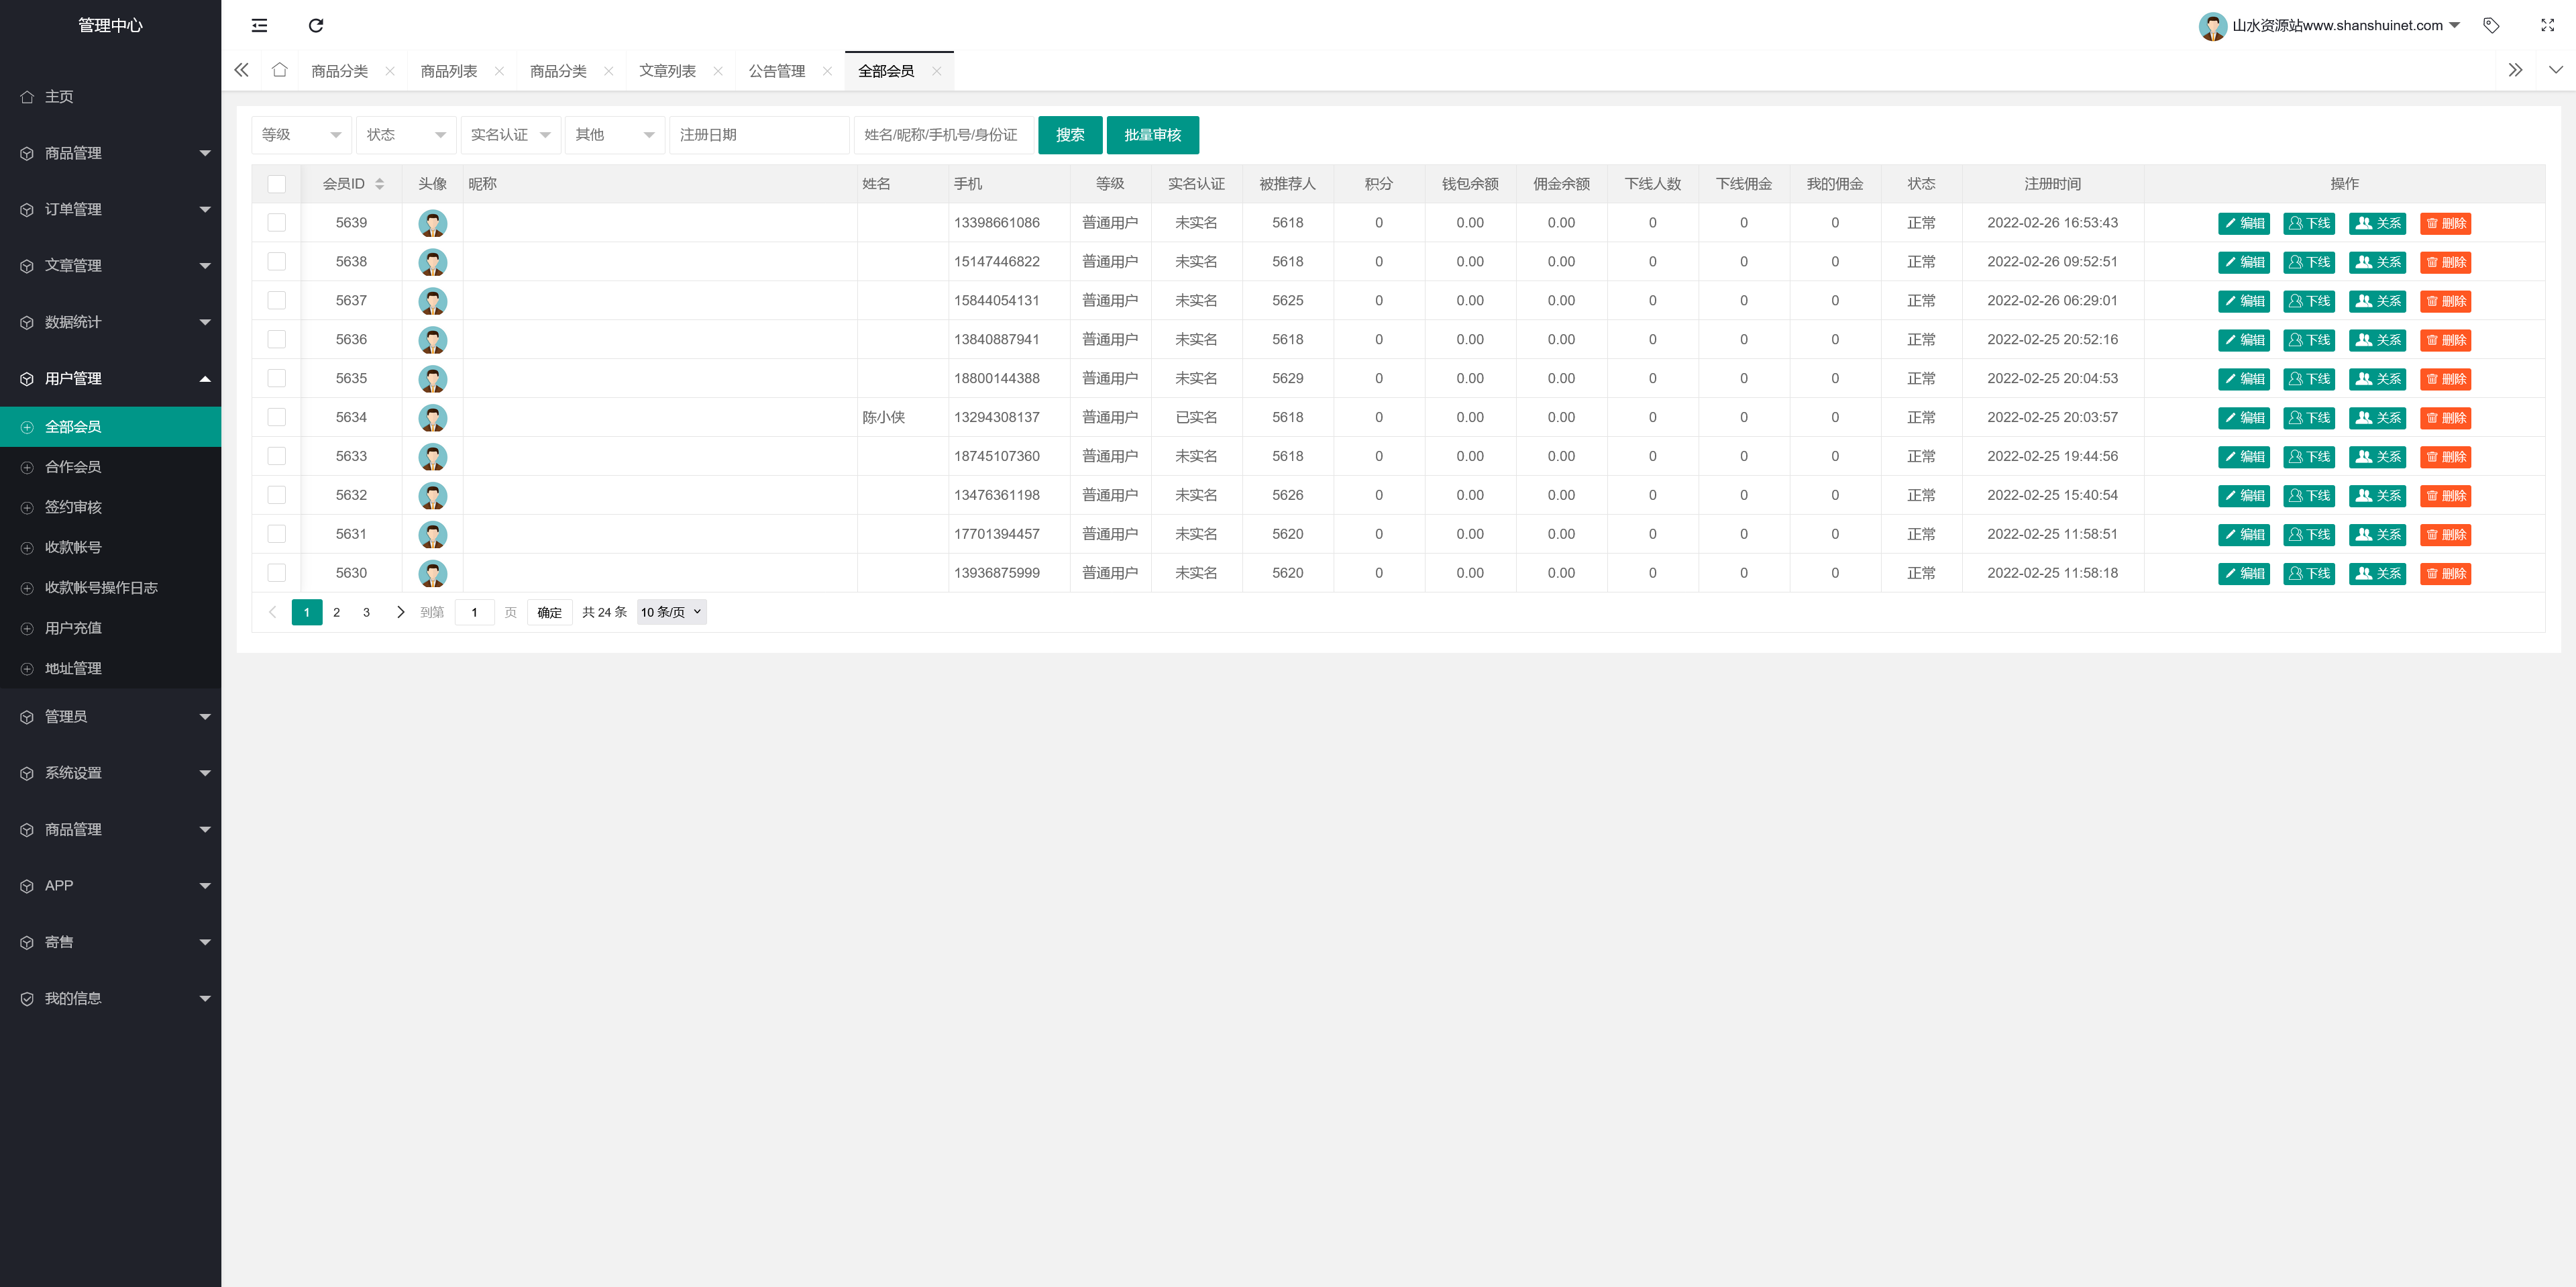Click the 批量审核 button
The height and width of the screenshot is (1287, 2576).
[x=1152, y=135]
